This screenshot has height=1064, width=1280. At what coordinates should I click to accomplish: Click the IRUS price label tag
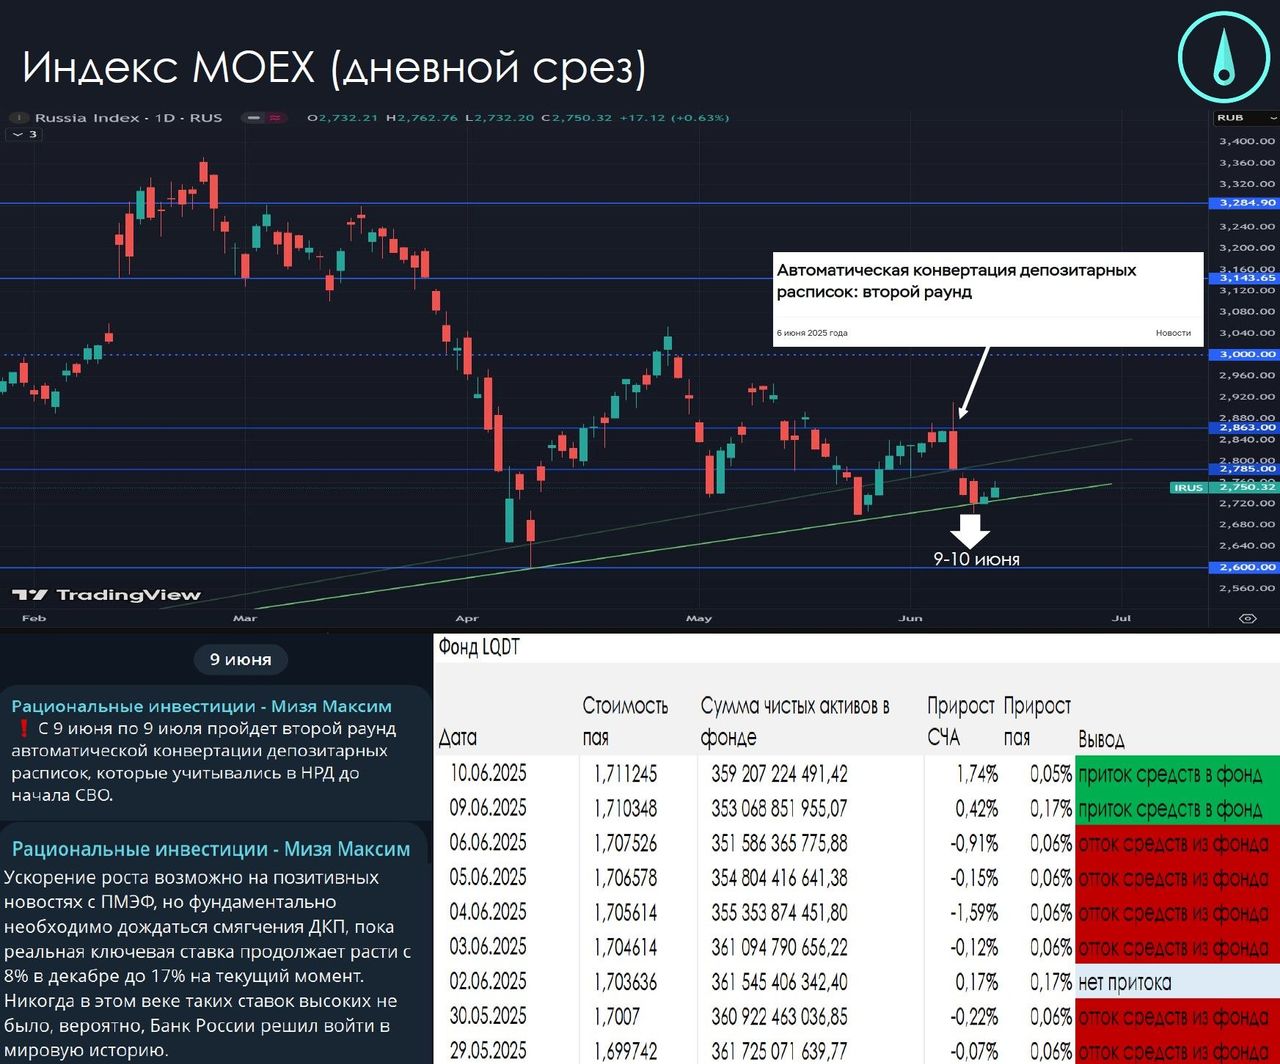pyautogui.click(x=1188, y=488)
